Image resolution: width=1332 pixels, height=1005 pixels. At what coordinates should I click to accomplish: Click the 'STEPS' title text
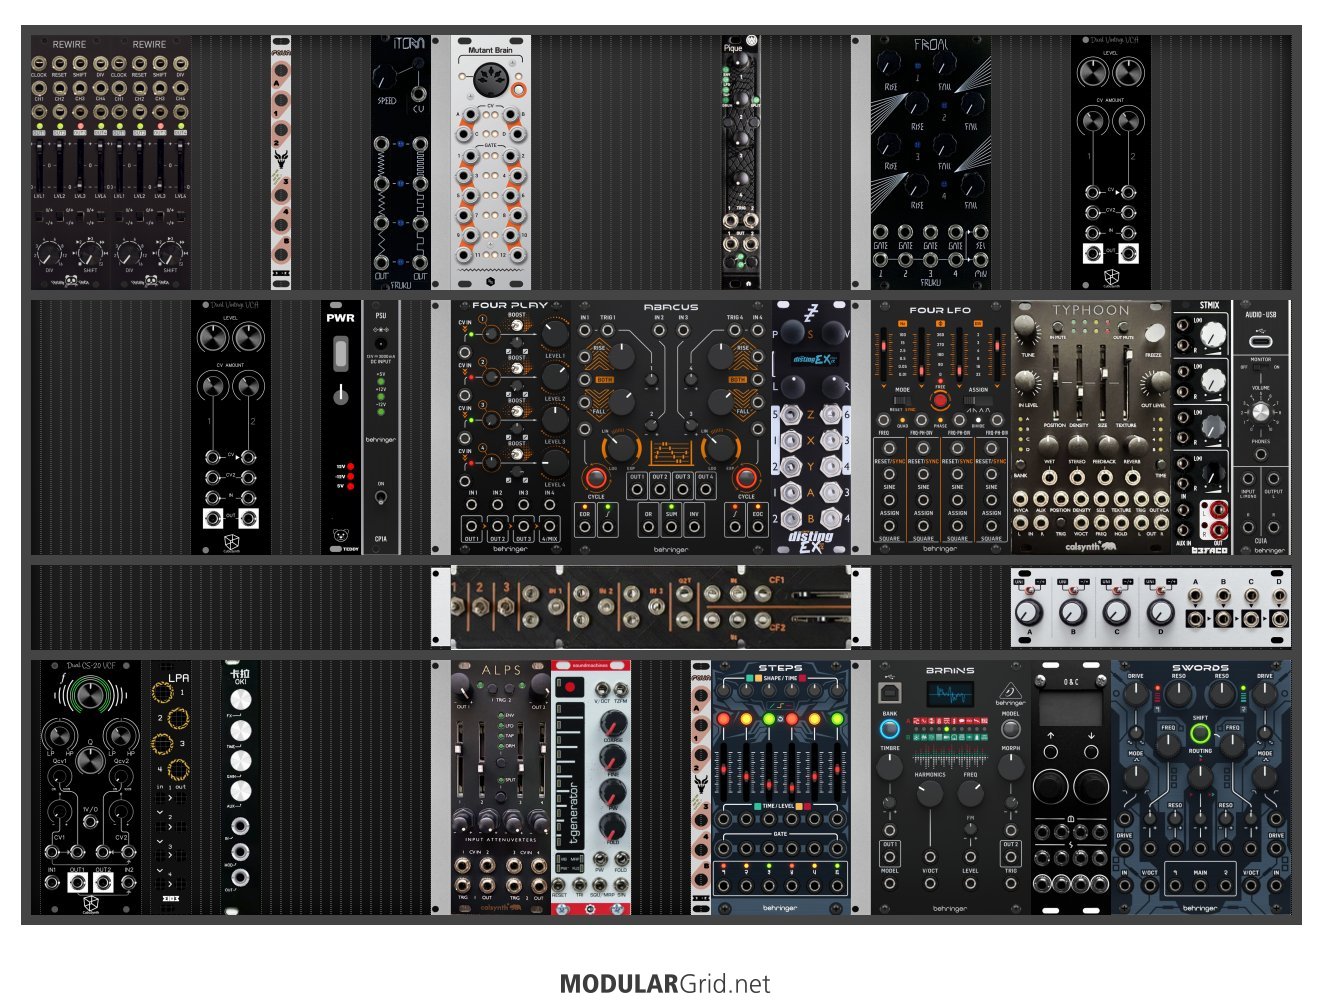point(780,667)
